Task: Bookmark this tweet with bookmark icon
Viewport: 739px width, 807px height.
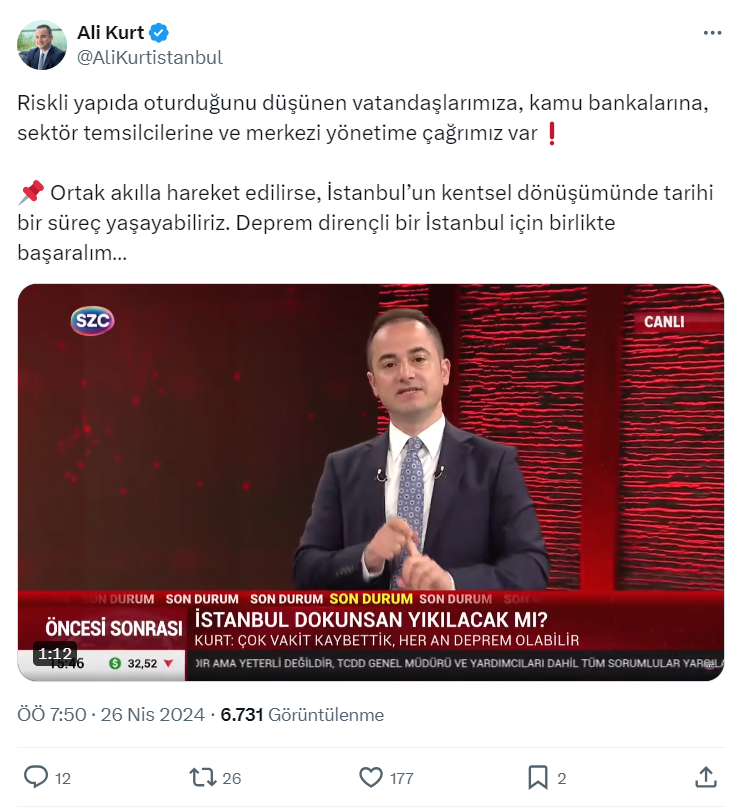Action: [x=538, y=778]
